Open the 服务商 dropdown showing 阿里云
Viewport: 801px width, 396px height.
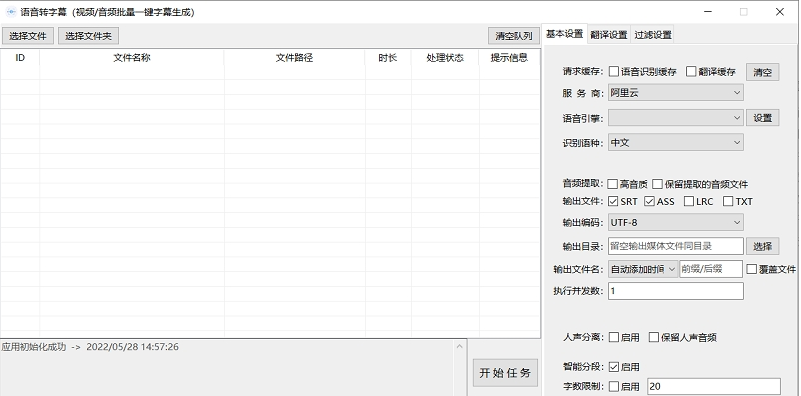tap(675, 92)
